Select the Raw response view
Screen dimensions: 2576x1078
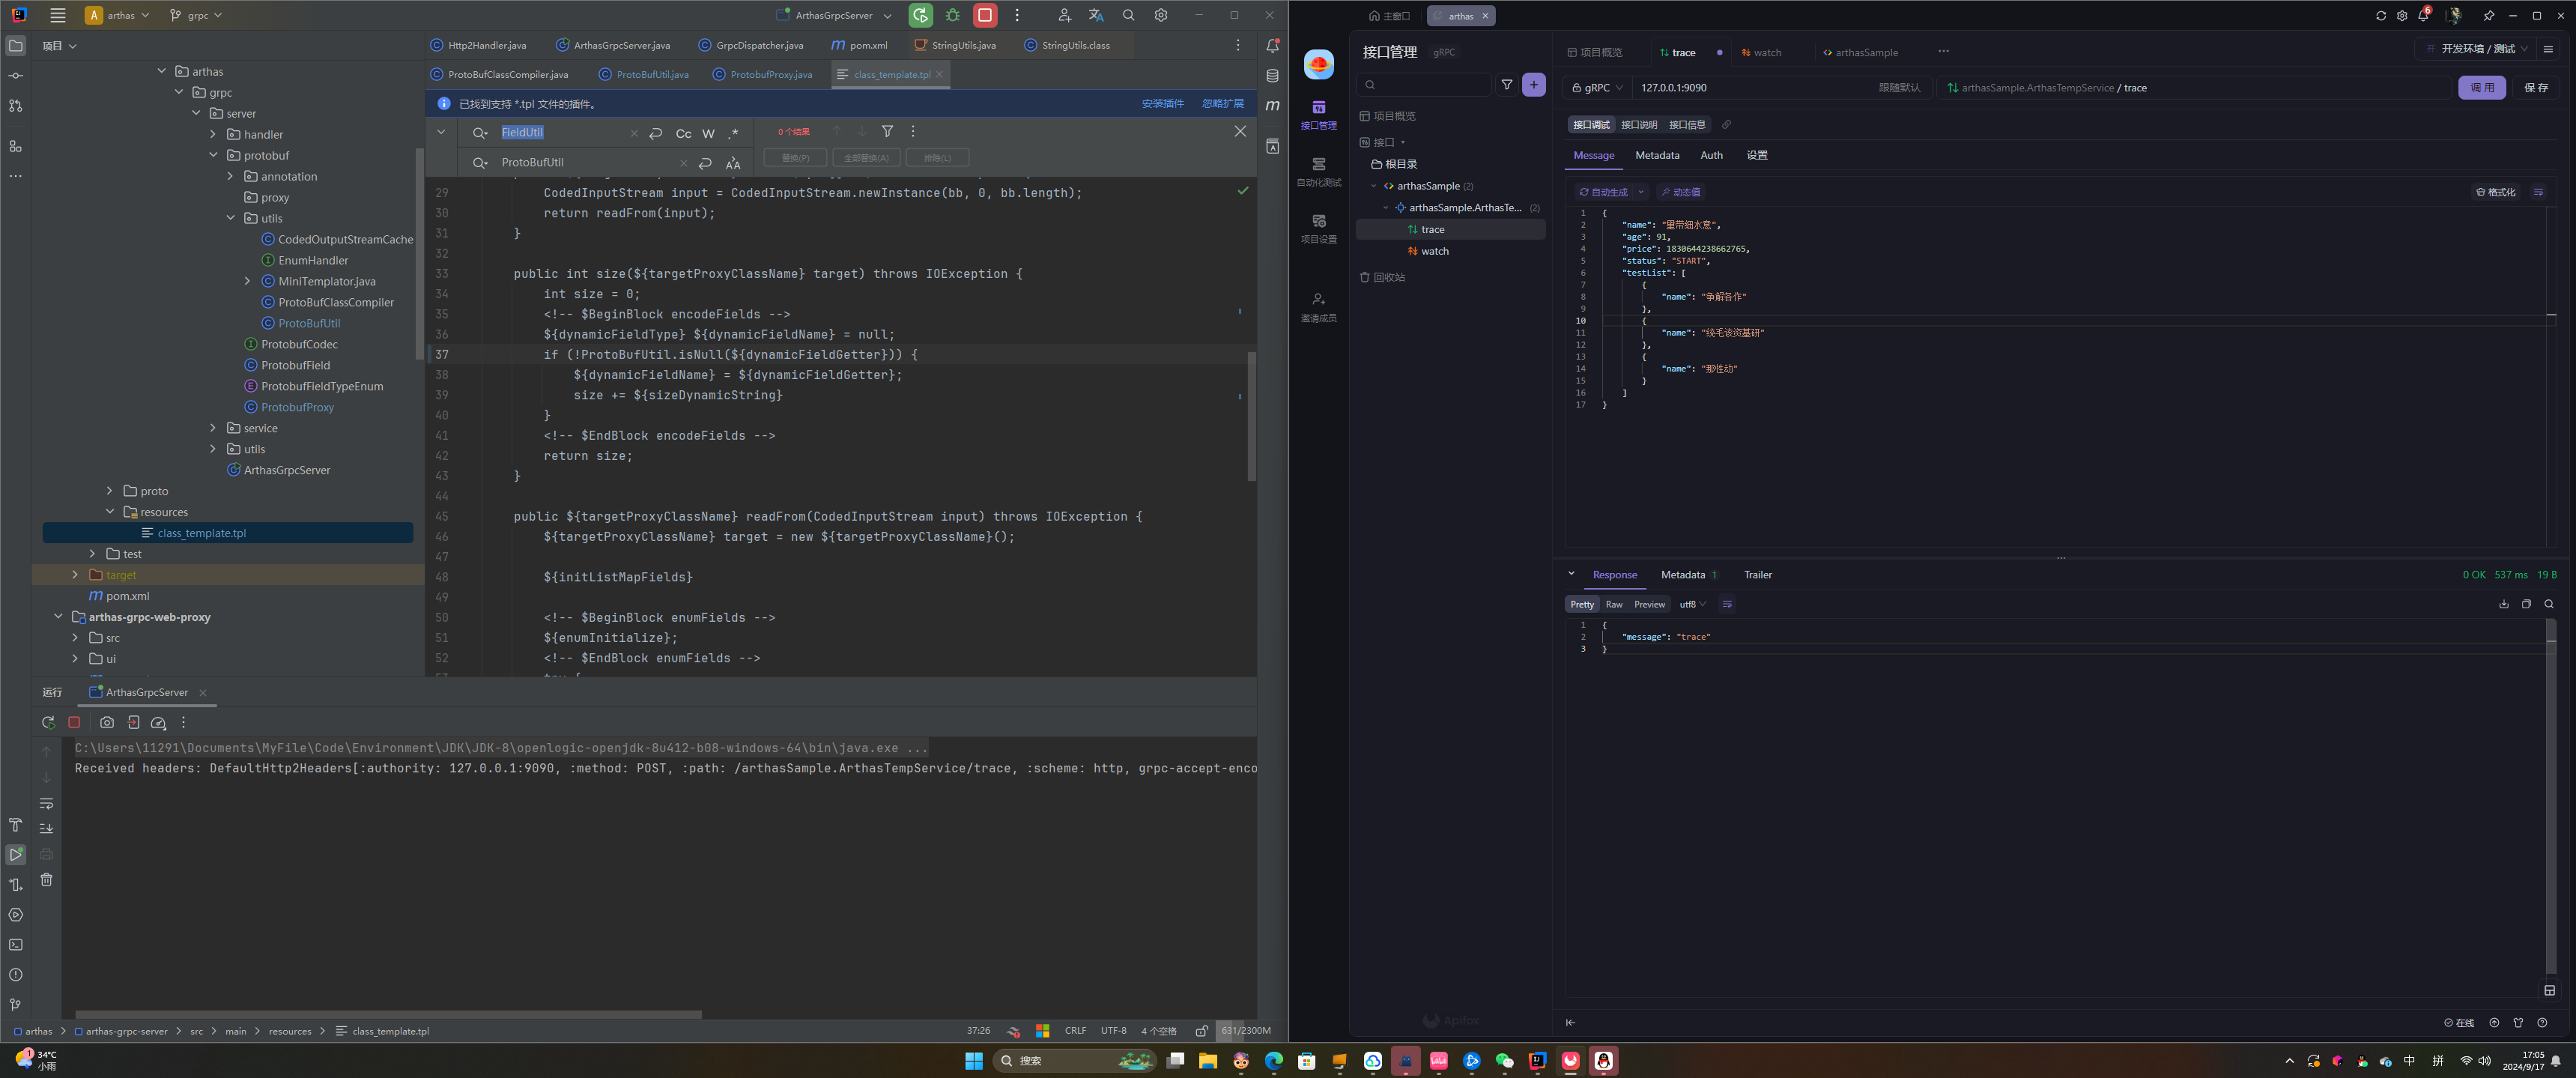pos(1613,604)
